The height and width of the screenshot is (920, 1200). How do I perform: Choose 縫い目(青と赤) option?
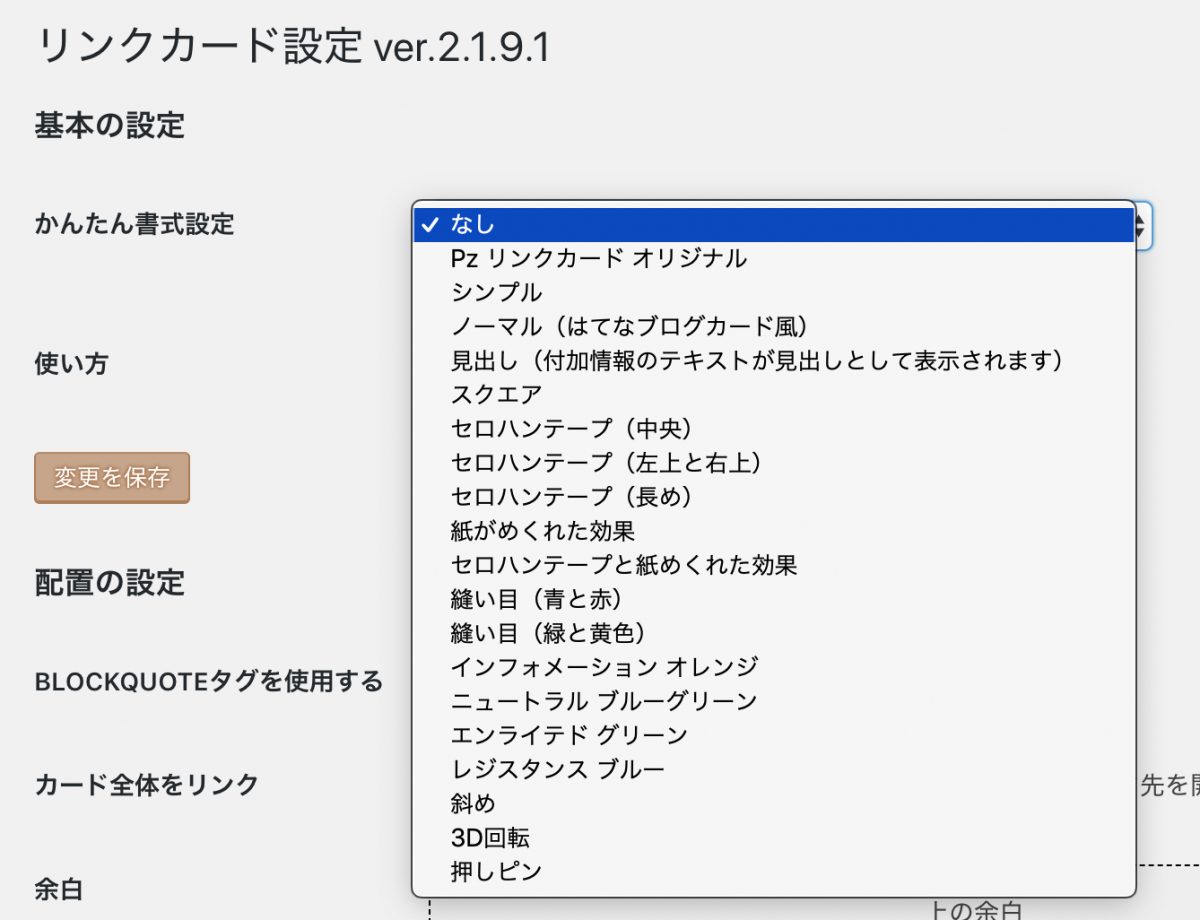(x=774, y=599)
